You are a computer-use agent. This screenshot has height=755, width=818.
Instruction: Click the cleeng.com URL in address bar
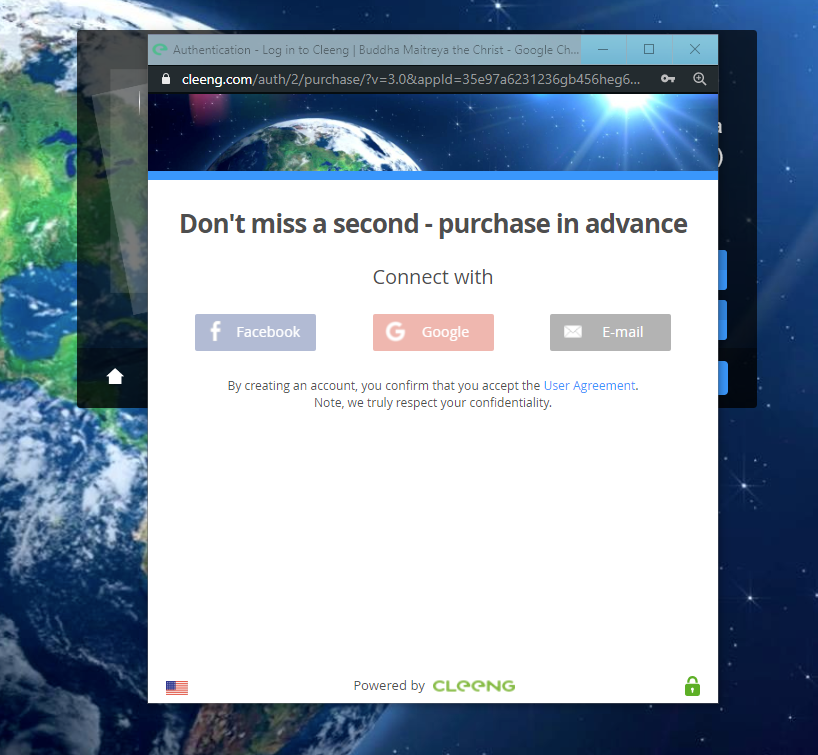point(411,79)
